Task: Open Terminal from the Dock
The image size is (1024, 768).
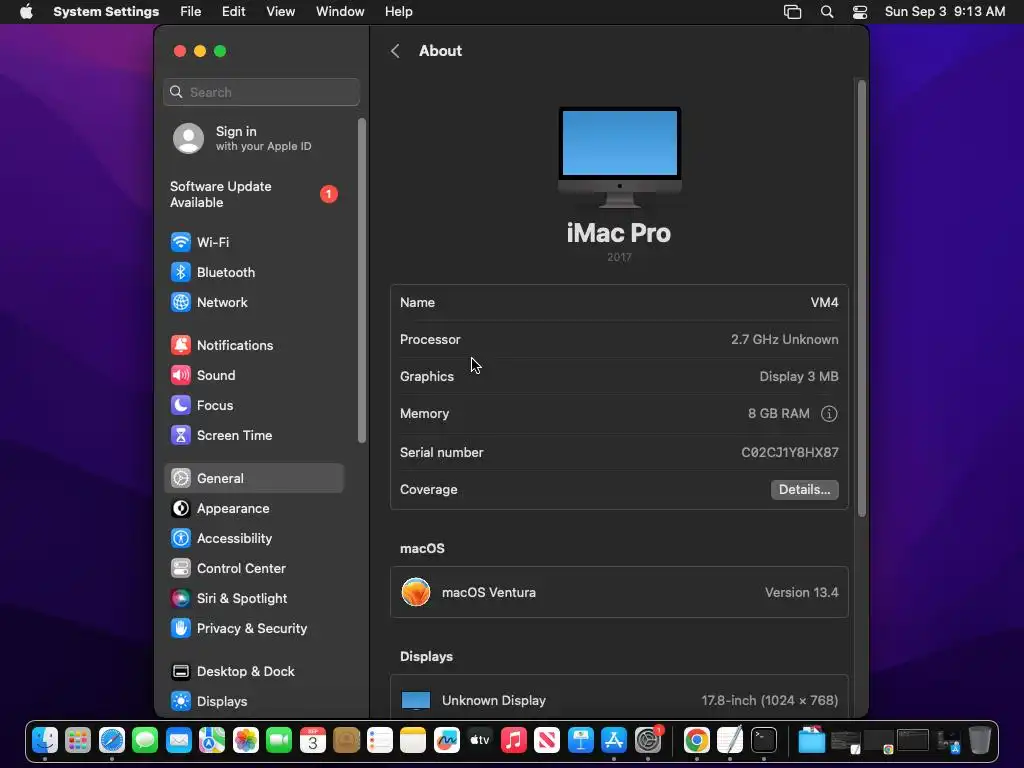Action: point(764,741)
